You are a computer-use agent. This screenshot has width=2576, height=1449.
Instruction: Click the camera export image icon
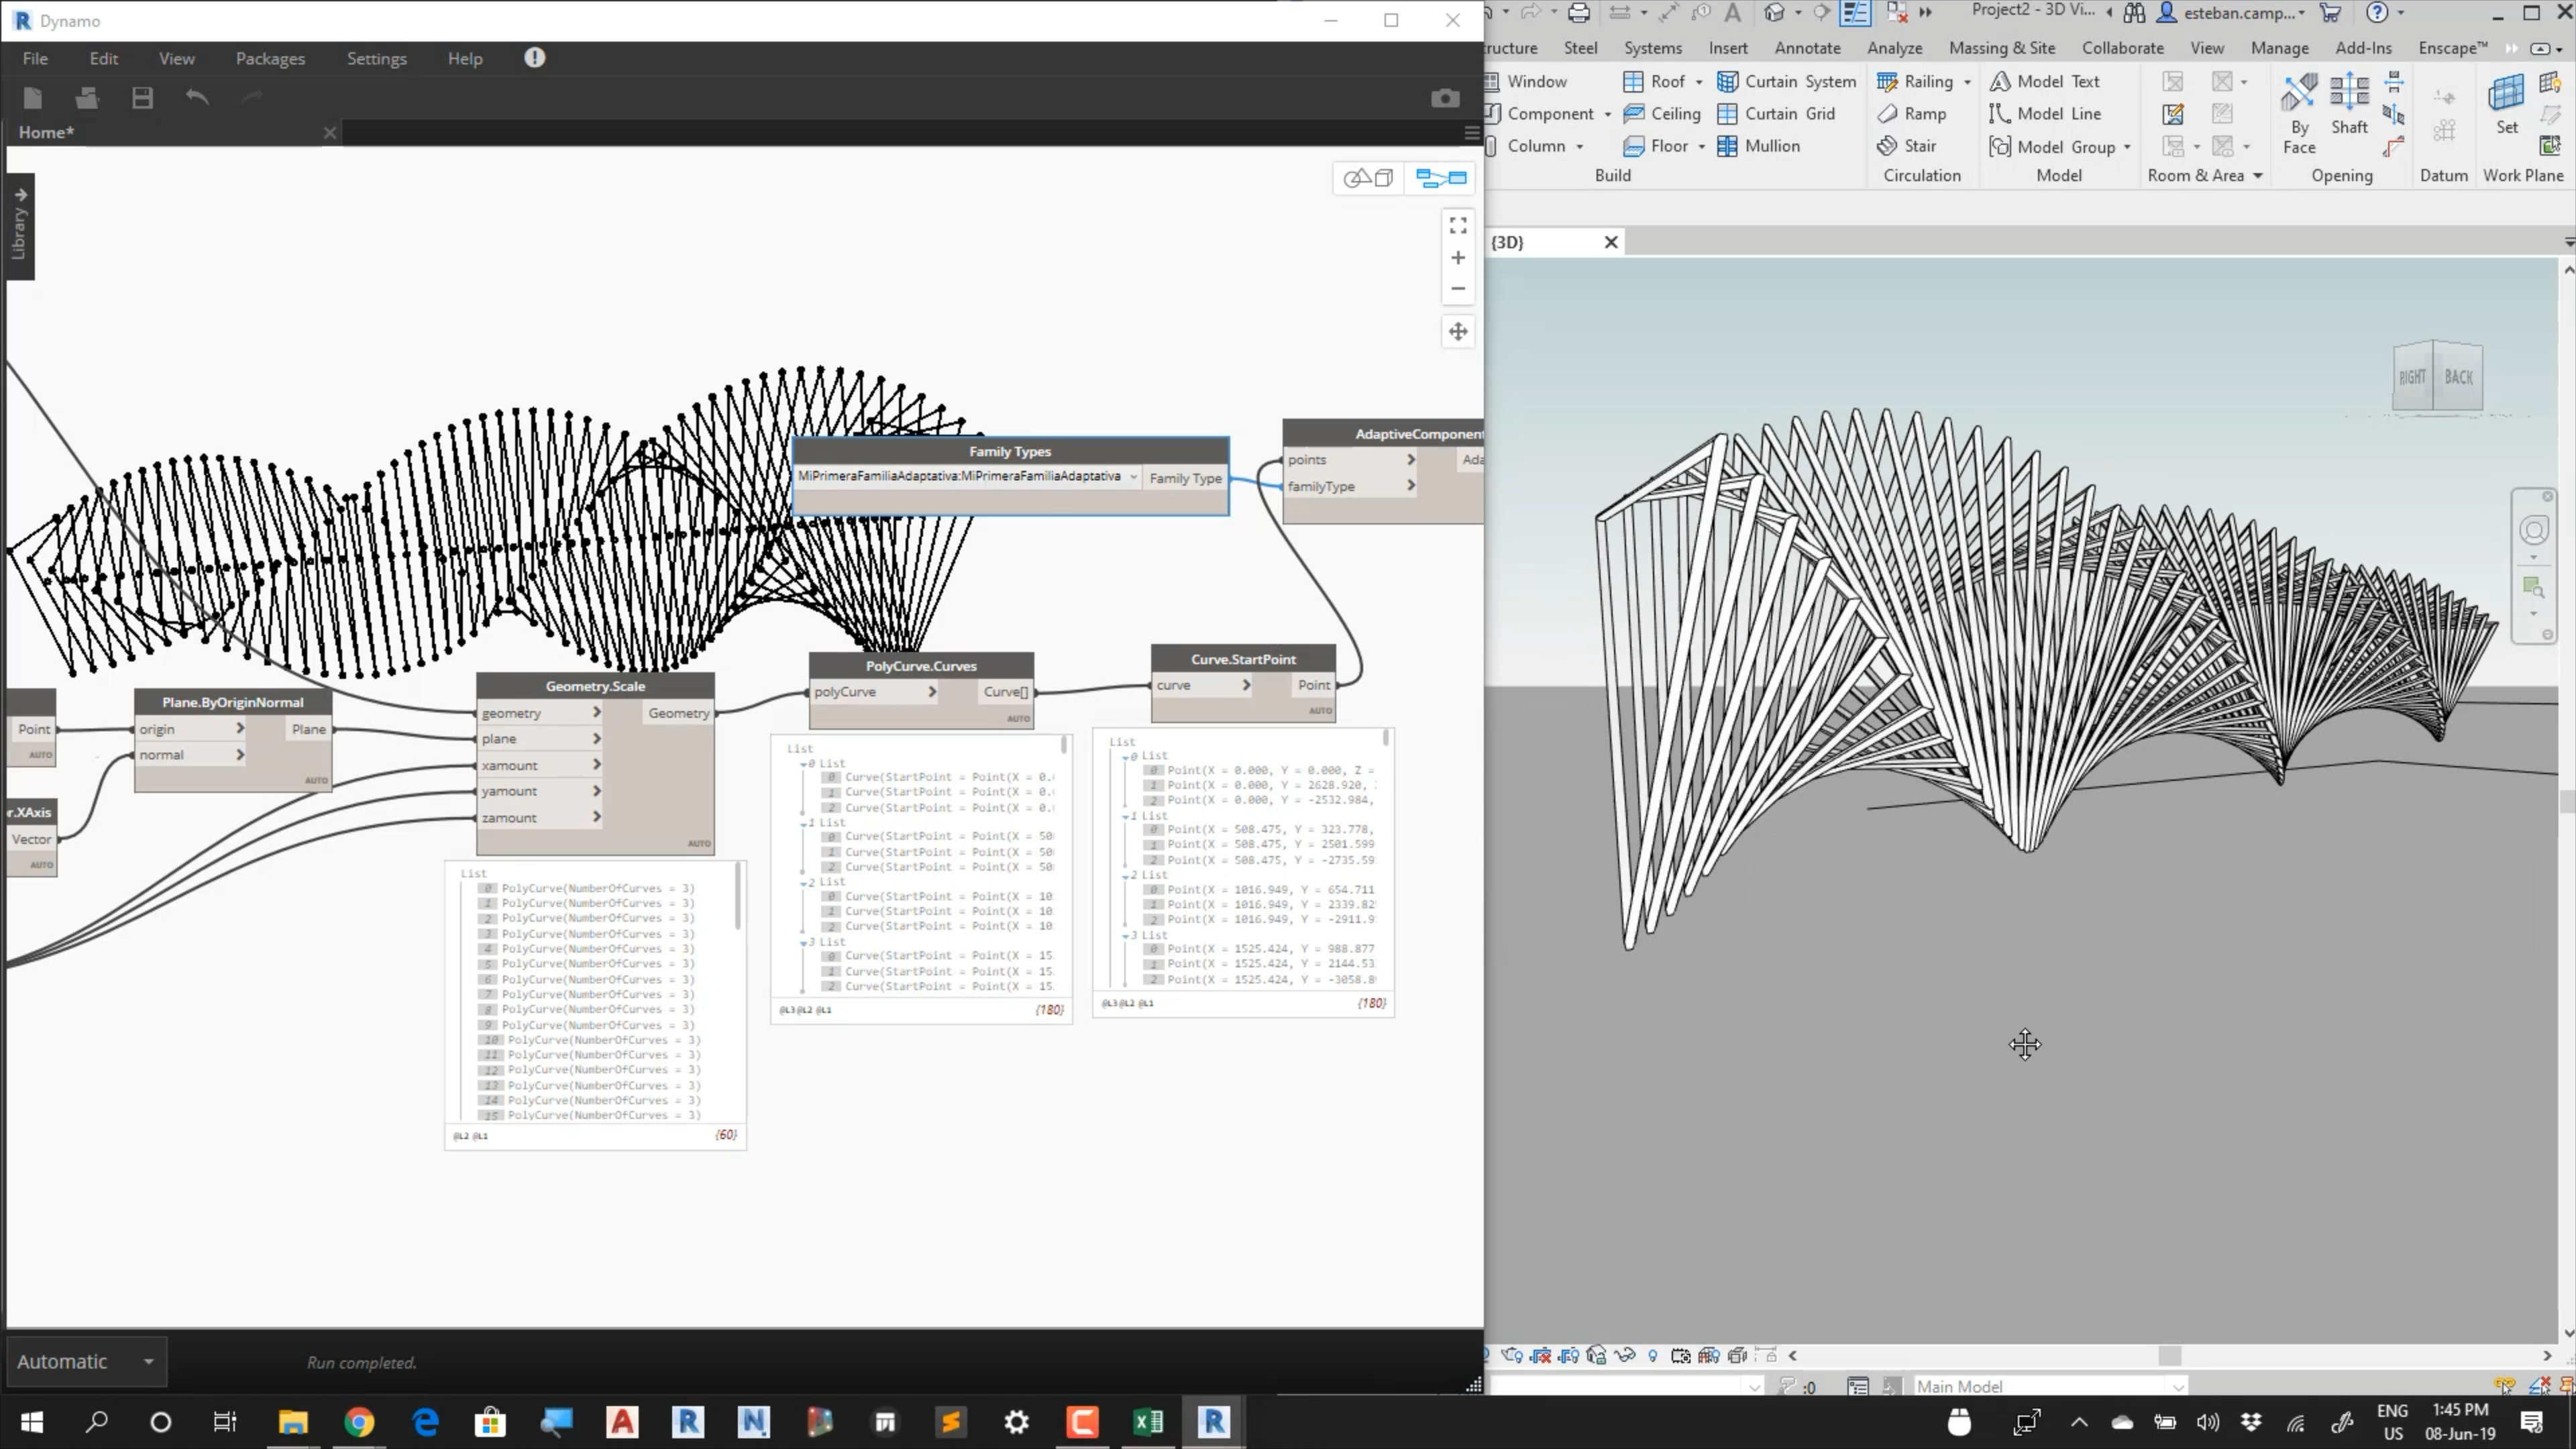[1444, 98]
